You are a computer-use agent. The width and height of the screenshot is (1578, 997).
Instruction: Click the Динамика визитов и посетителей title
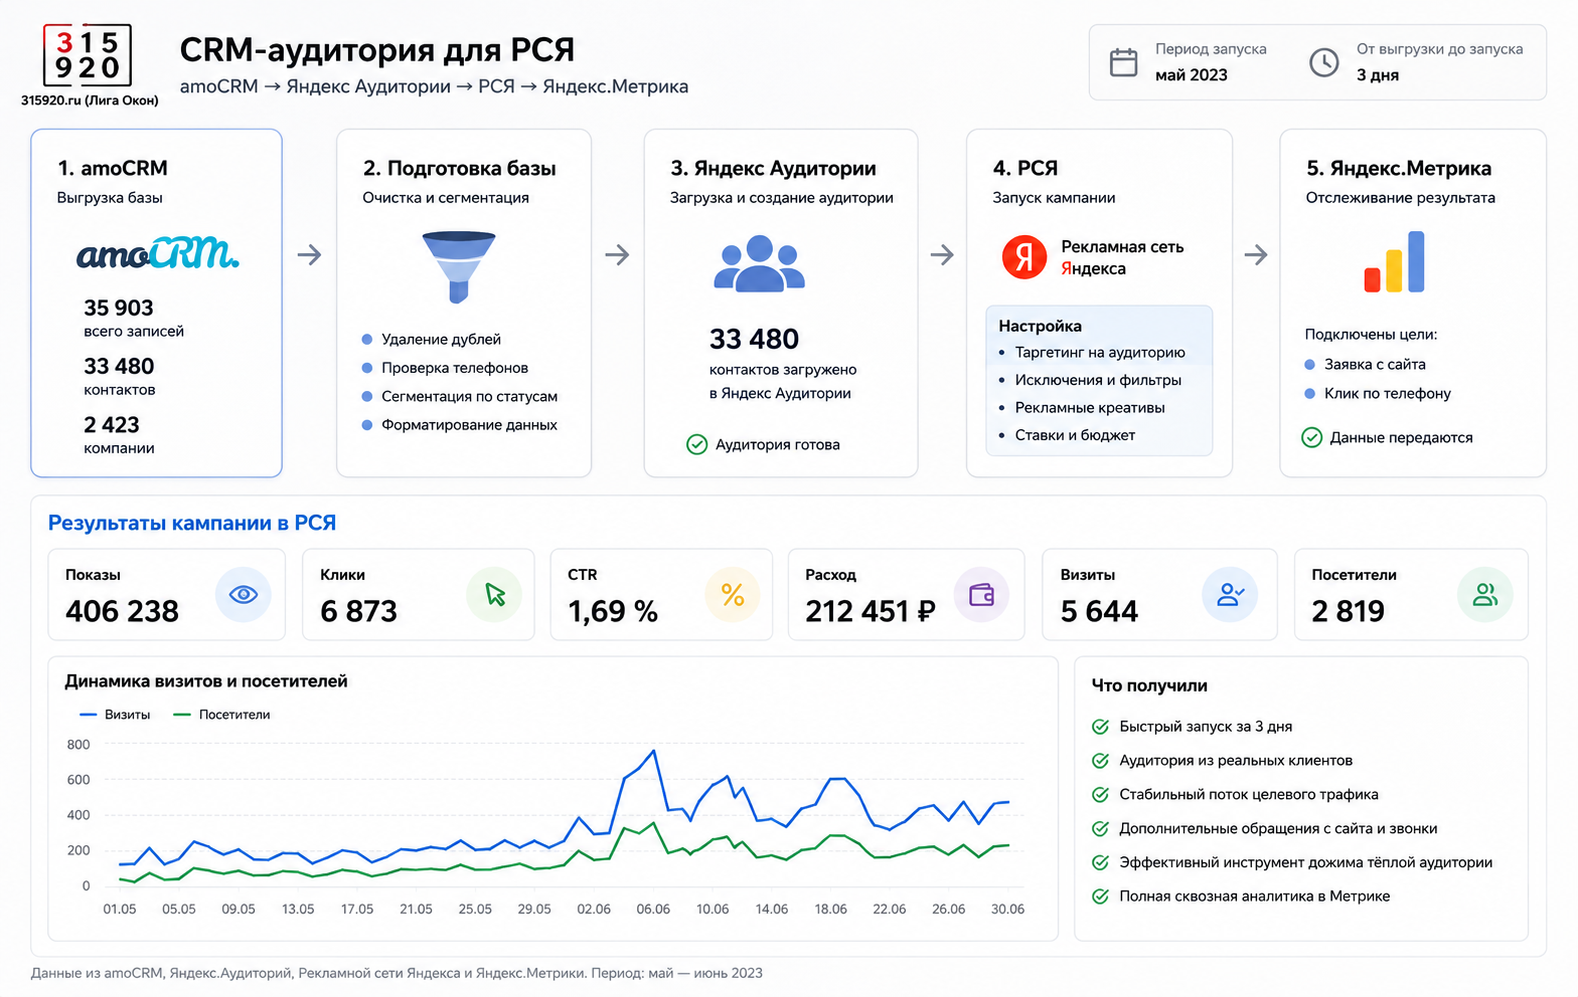tap(206, 681)
